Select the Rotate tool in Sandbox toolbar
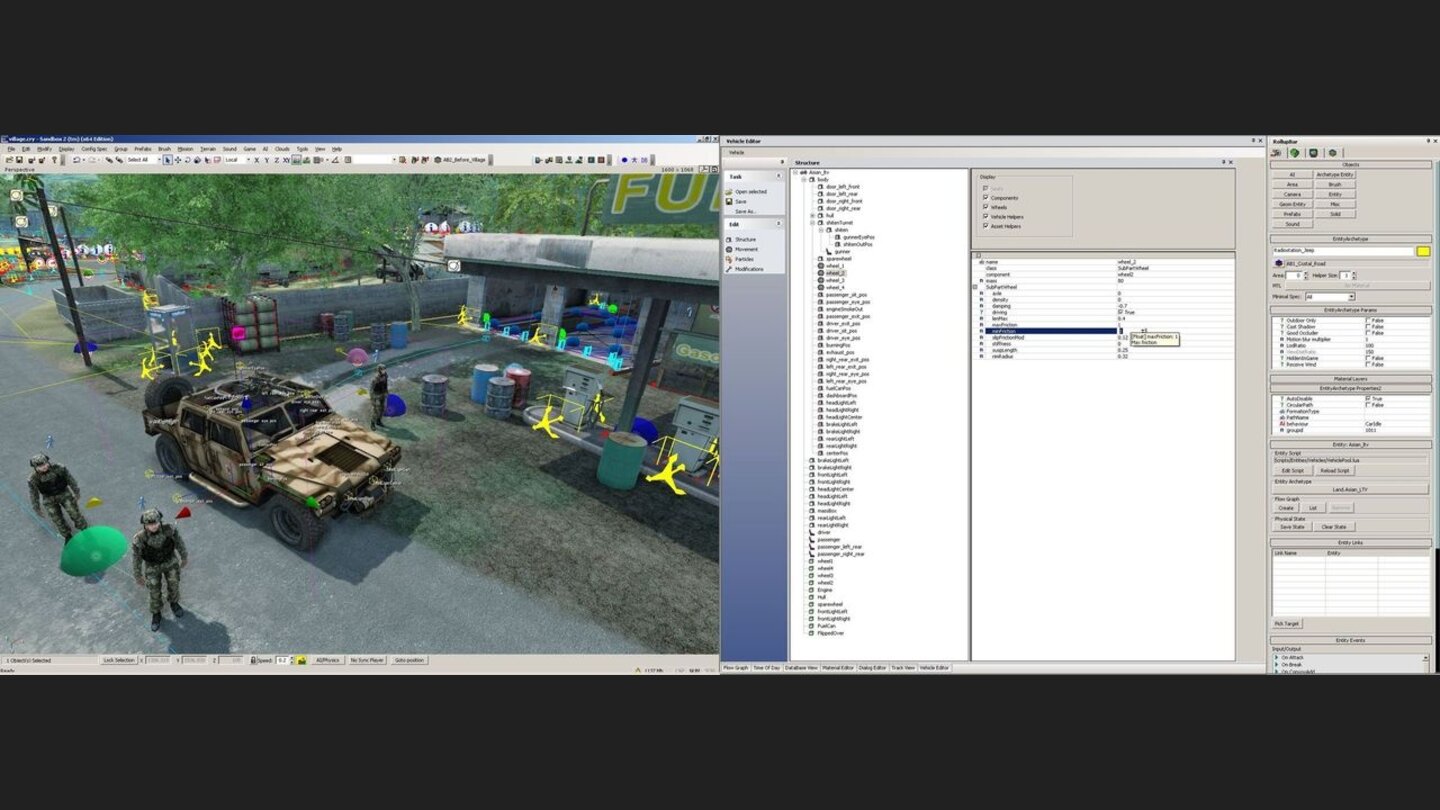Screen dimensions: 1440x810 click(x=187, y=160)
